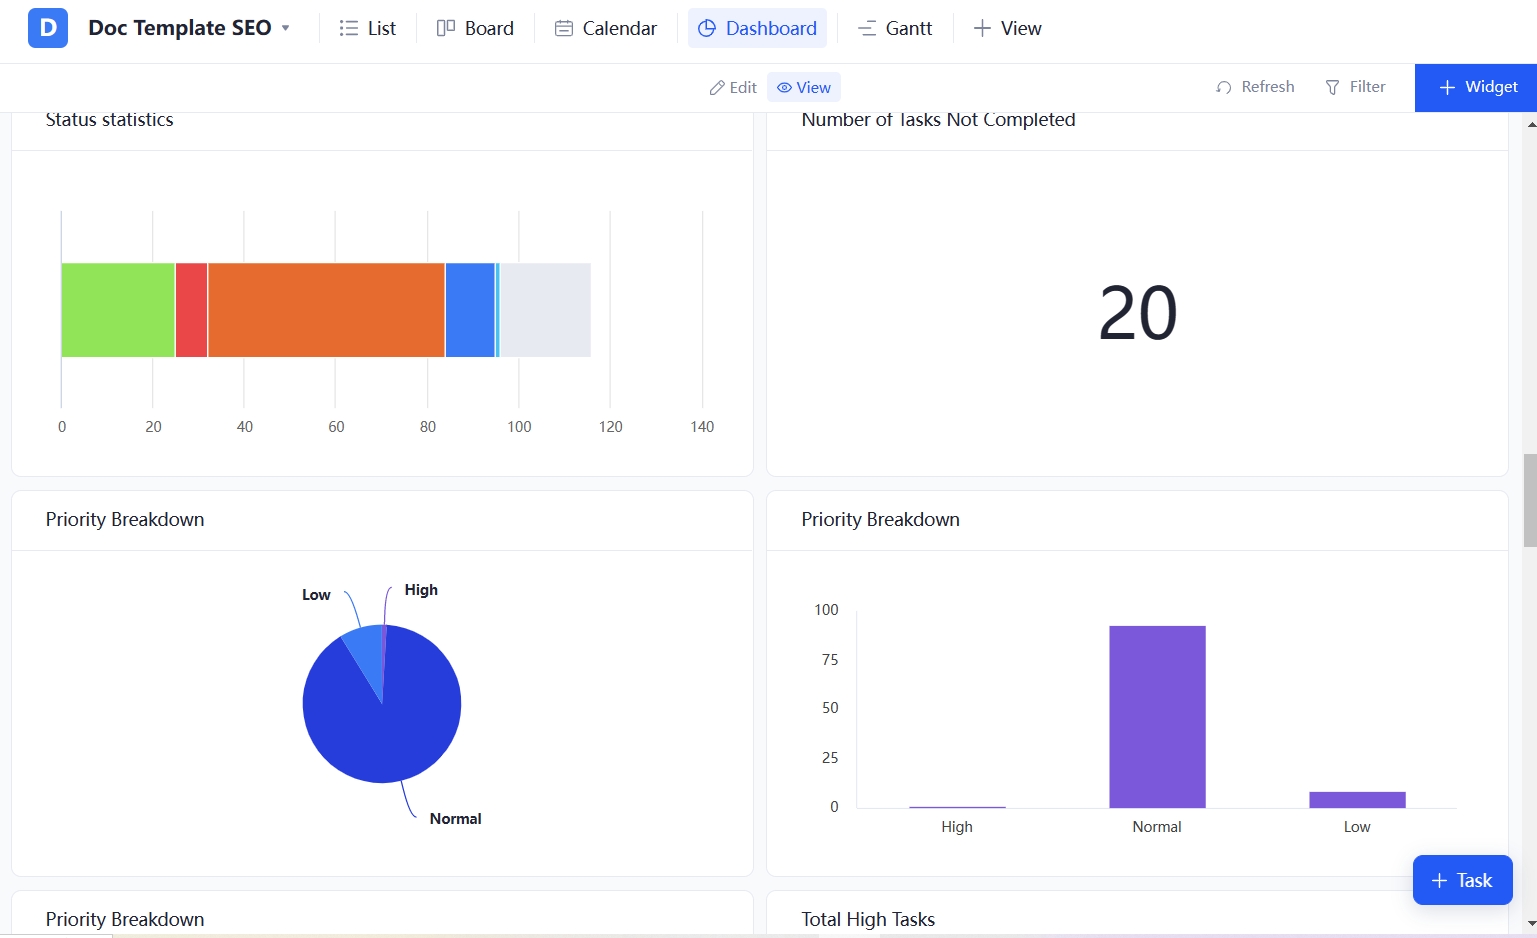Open the Board view tab
The image size is (1537, 938).
pos(475,28)
